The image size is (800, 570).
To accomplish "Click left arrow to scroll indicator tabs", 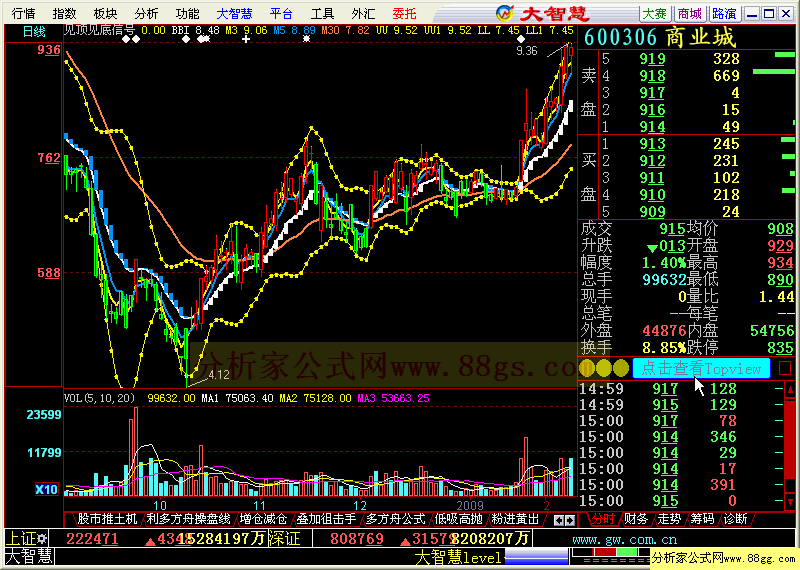I will click(559, 520).
